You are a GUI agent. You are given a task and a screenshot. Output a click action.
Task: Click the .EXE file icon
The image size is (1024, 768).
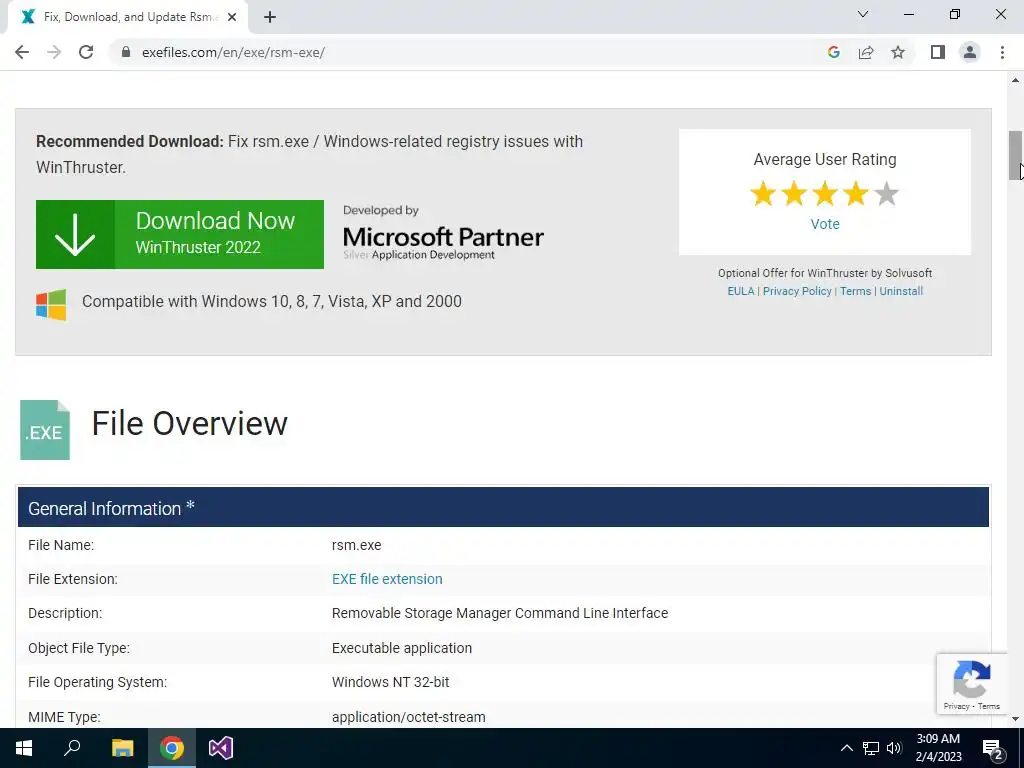[45, 430]
